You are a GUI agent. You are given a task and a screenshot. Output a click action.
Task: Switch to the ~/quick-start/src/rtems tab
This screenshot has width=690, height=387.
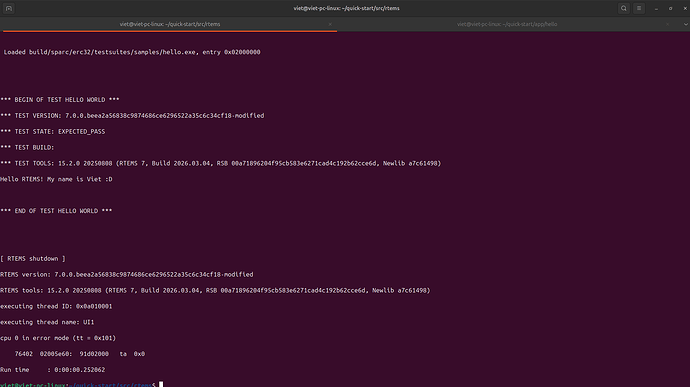(170, 24)
